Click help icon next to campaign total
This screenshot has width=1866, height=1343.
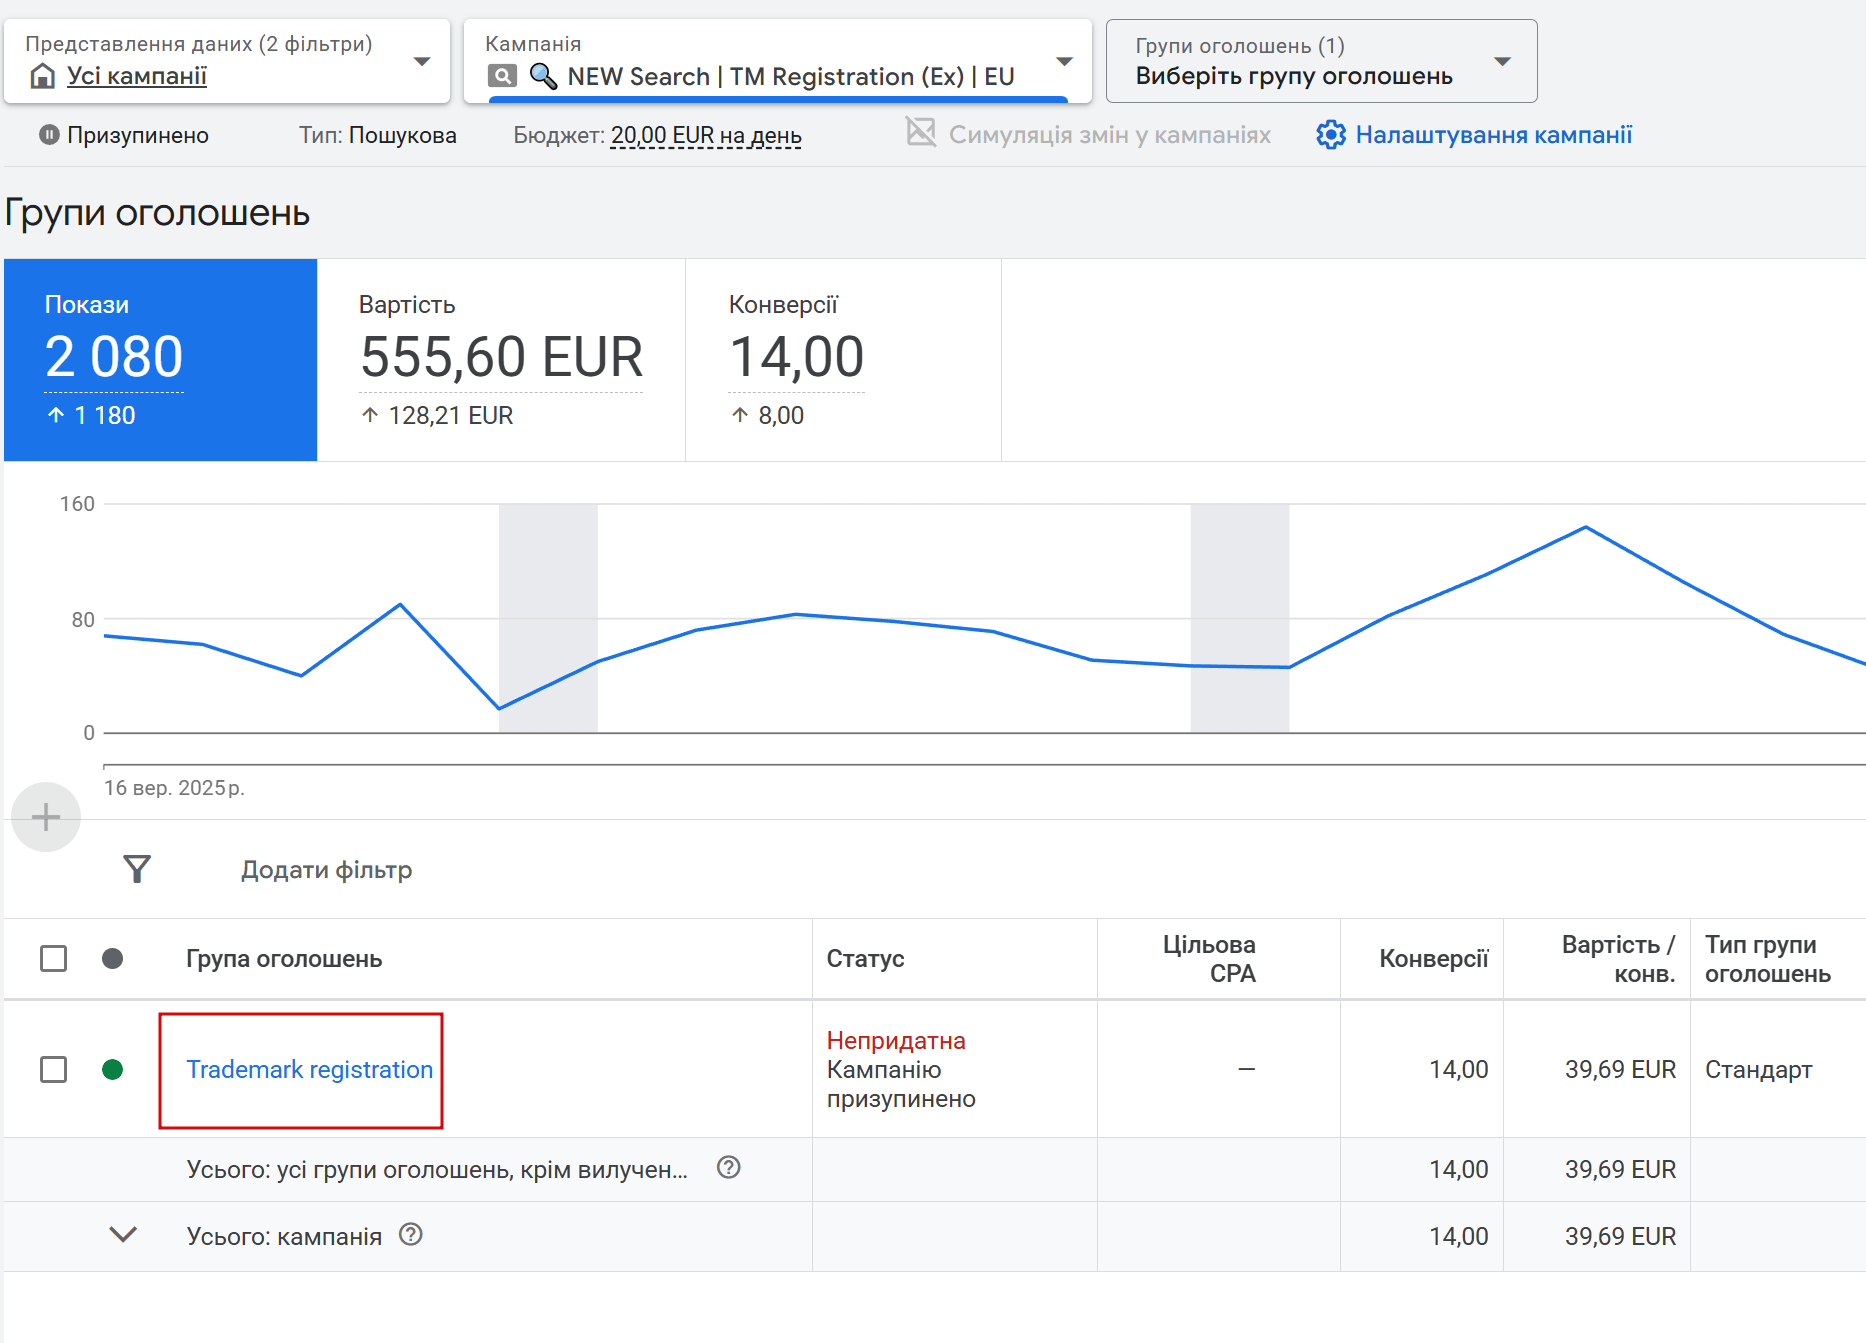[x=411, y=1234]
